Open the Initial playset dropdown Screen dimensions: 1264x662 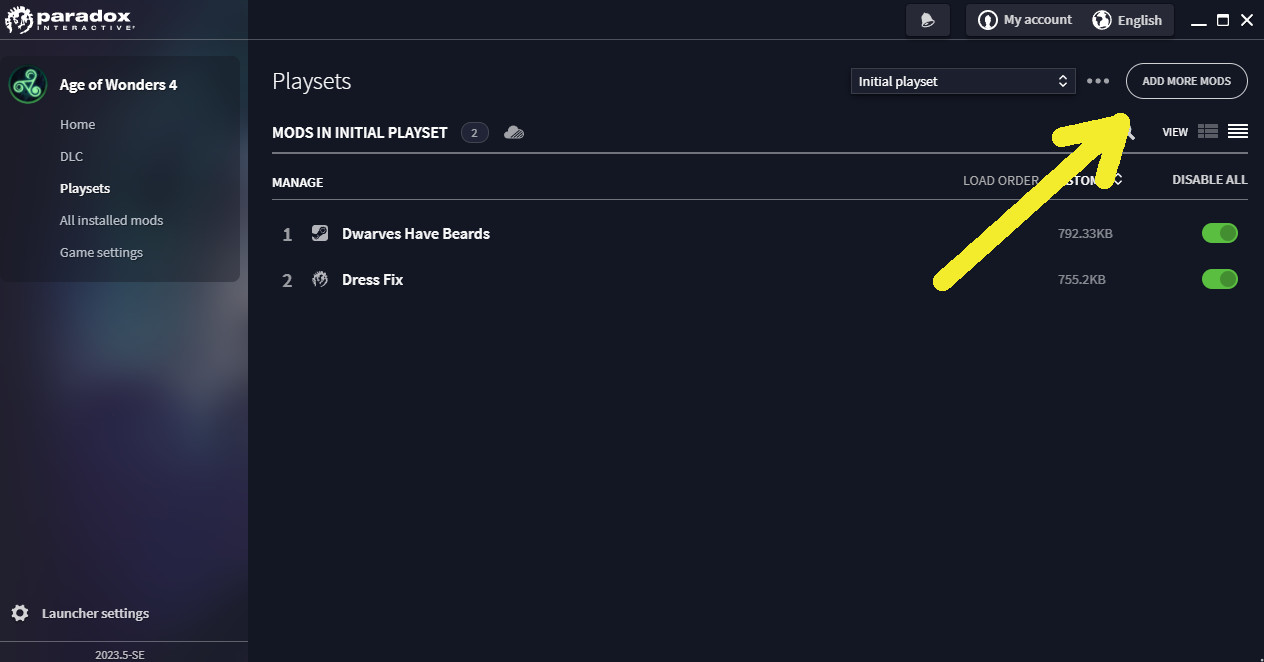[x=962, y=81]
